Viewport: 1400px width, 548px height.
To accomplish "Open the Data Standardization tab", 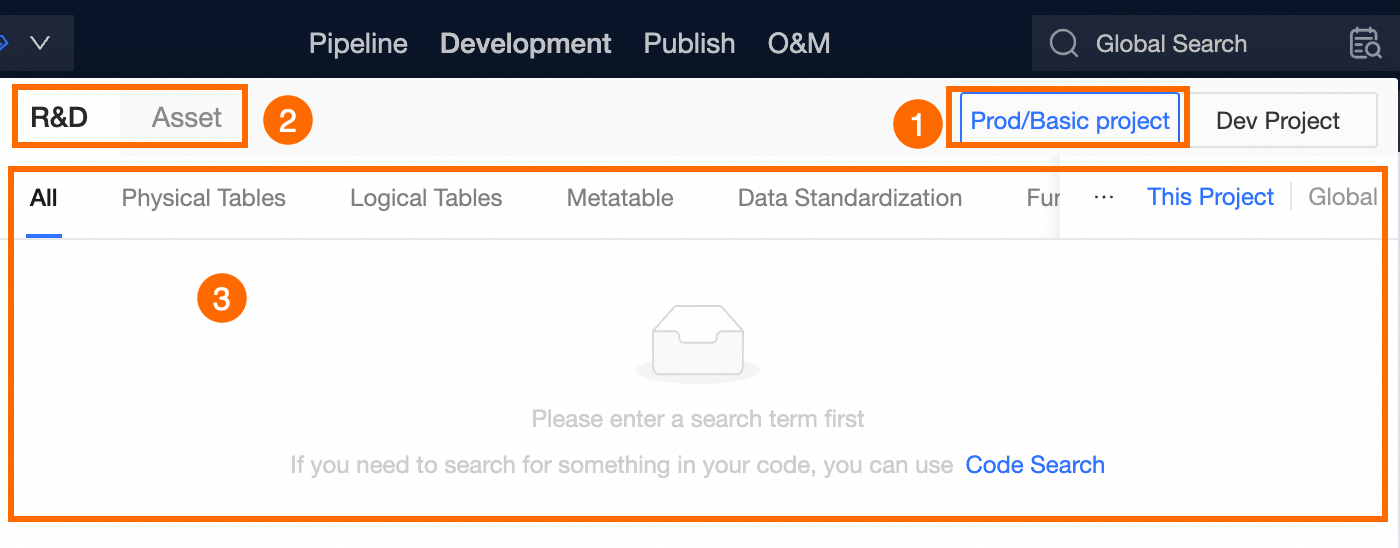I will coord(850,198).
